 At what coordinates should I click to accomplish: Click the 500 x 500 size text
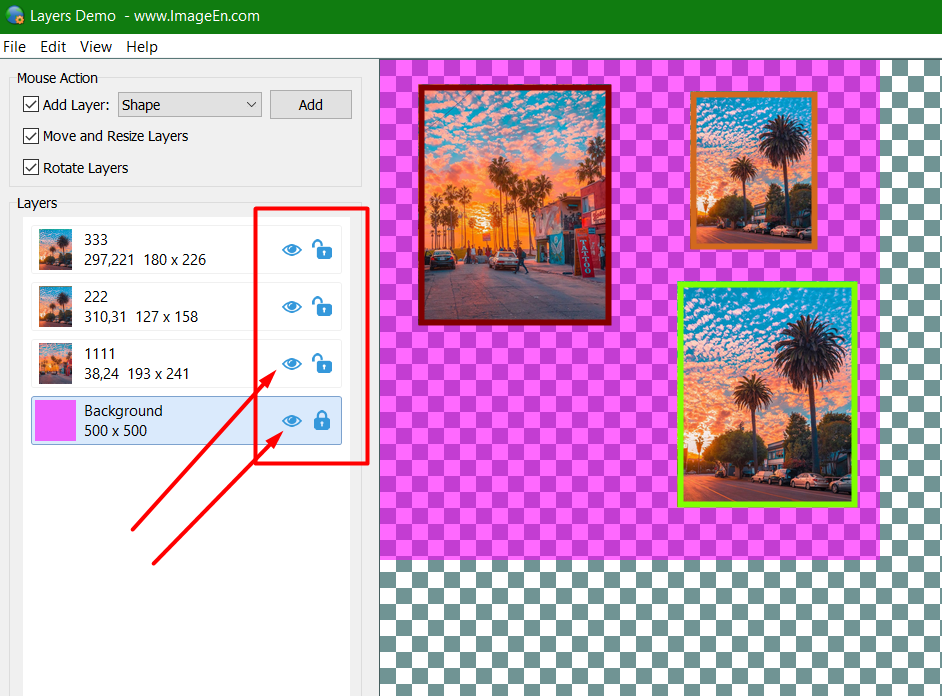115,431
